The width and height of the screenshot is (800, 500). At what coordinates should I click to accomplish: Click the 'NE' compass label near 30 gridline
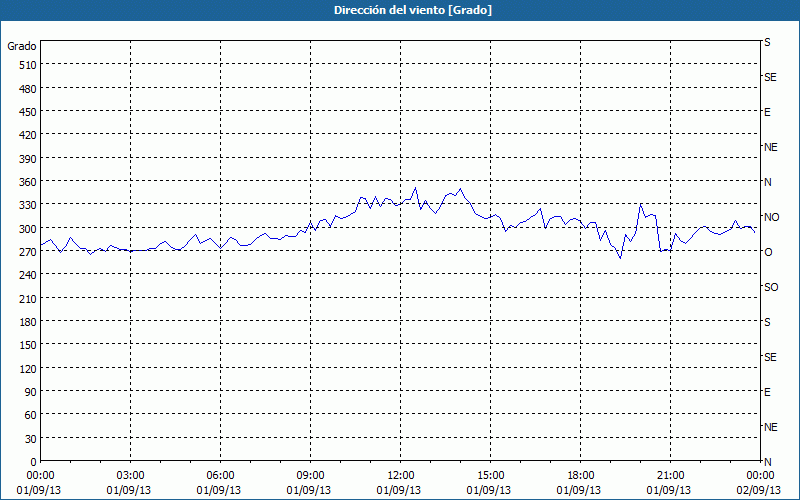point(771,427)
